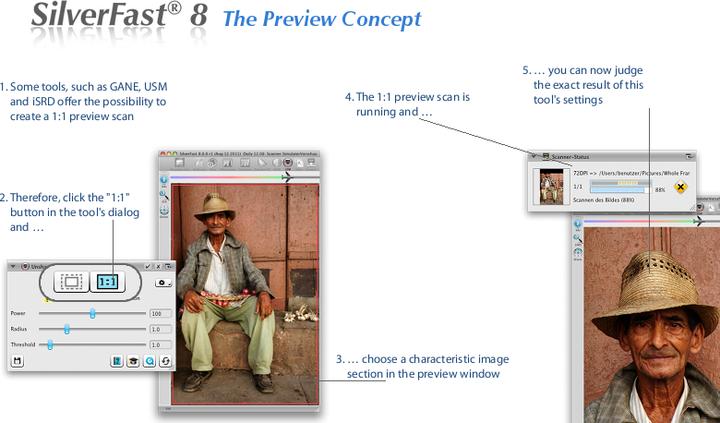Click the 'Scannen des Bildes (88%)' status text
This screenshot has height=423, width=720.
pyautogui.click(x=604, y=200)
